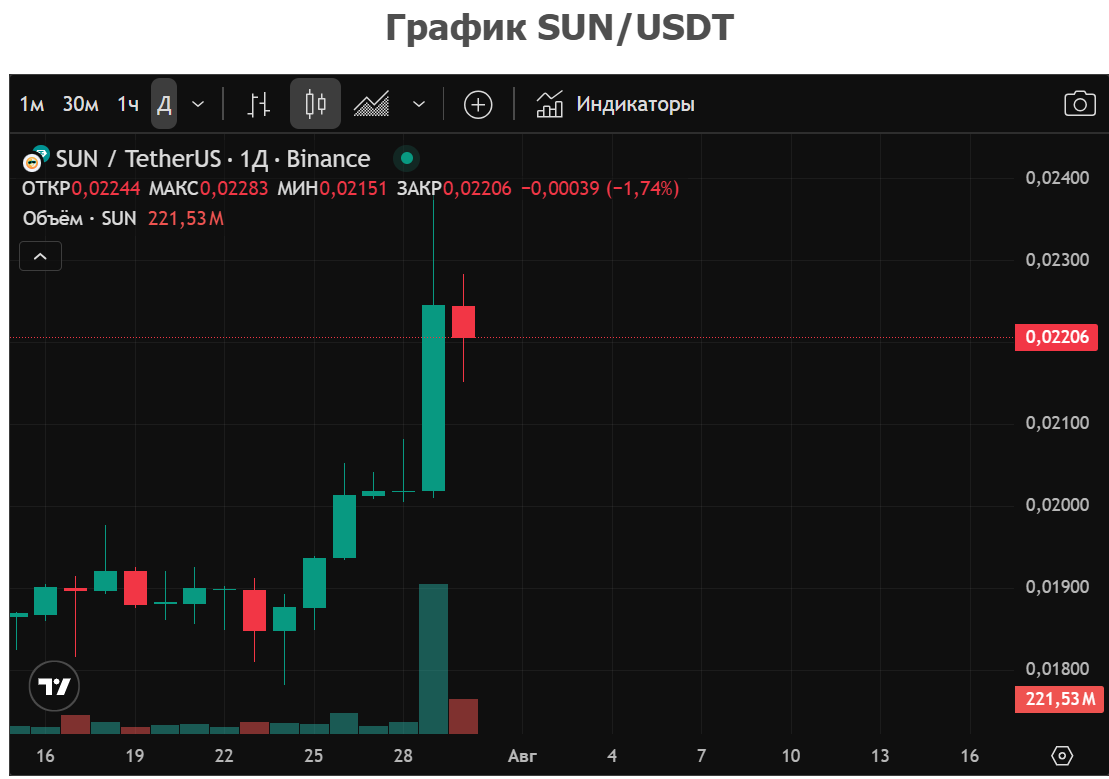Click the green market status dot
The image size is (1109, 779).
coord(407,158)
